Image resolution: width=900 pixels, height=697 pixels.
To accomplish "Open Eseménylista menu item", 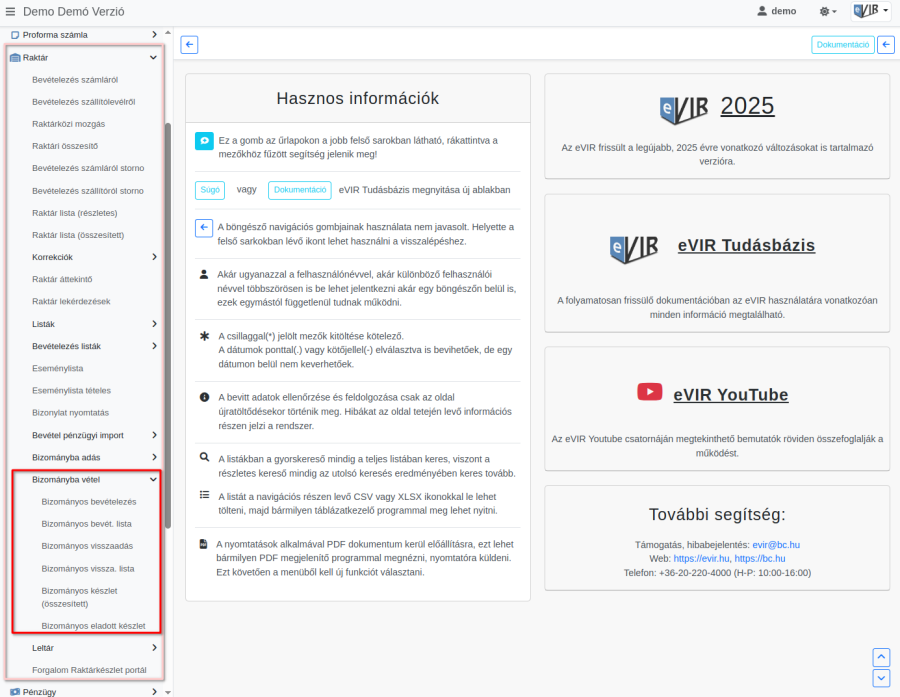I will 57,369.
